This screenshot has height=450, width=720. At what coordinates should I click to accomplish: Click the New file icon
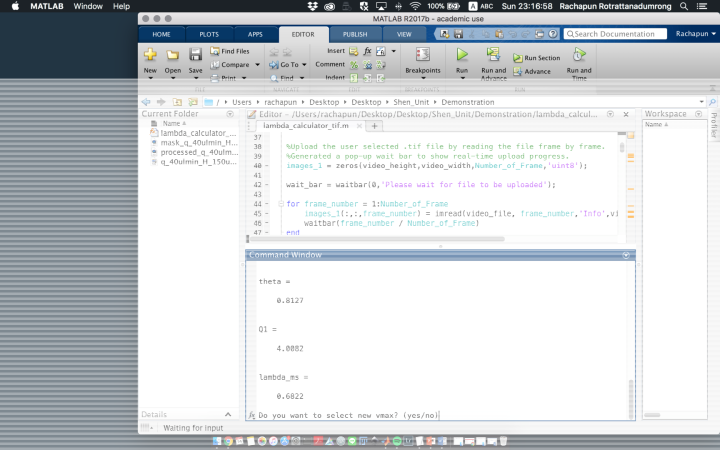150,55
